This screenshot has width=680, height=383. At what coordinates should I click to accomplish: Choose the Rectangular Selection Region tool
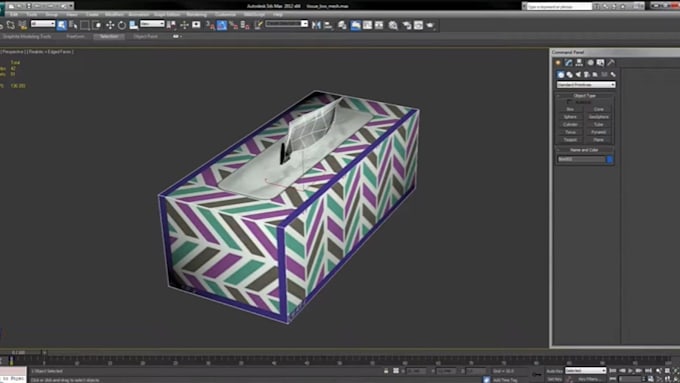point(85,25)
